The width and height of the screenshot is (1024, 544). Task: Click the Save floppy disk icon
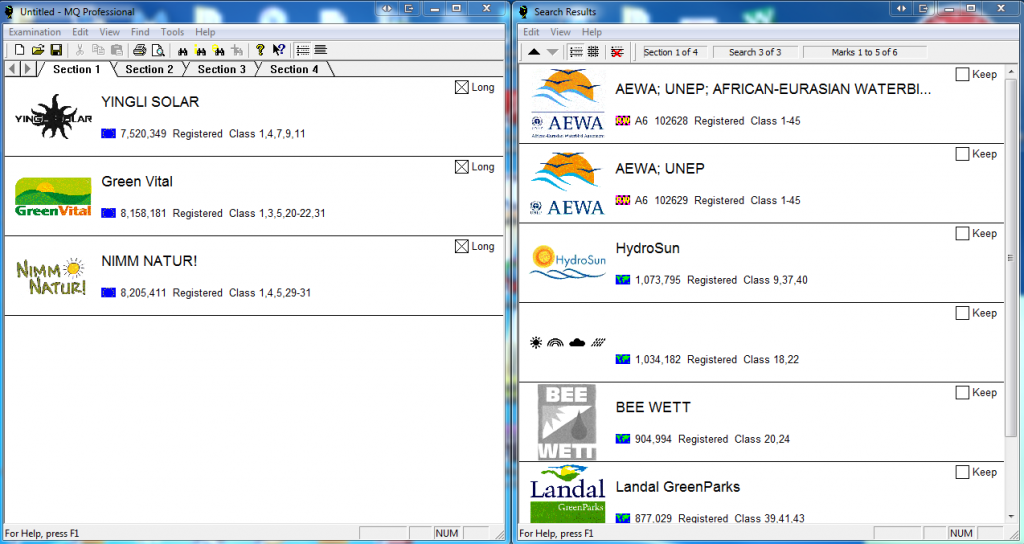tap(56, 50)
